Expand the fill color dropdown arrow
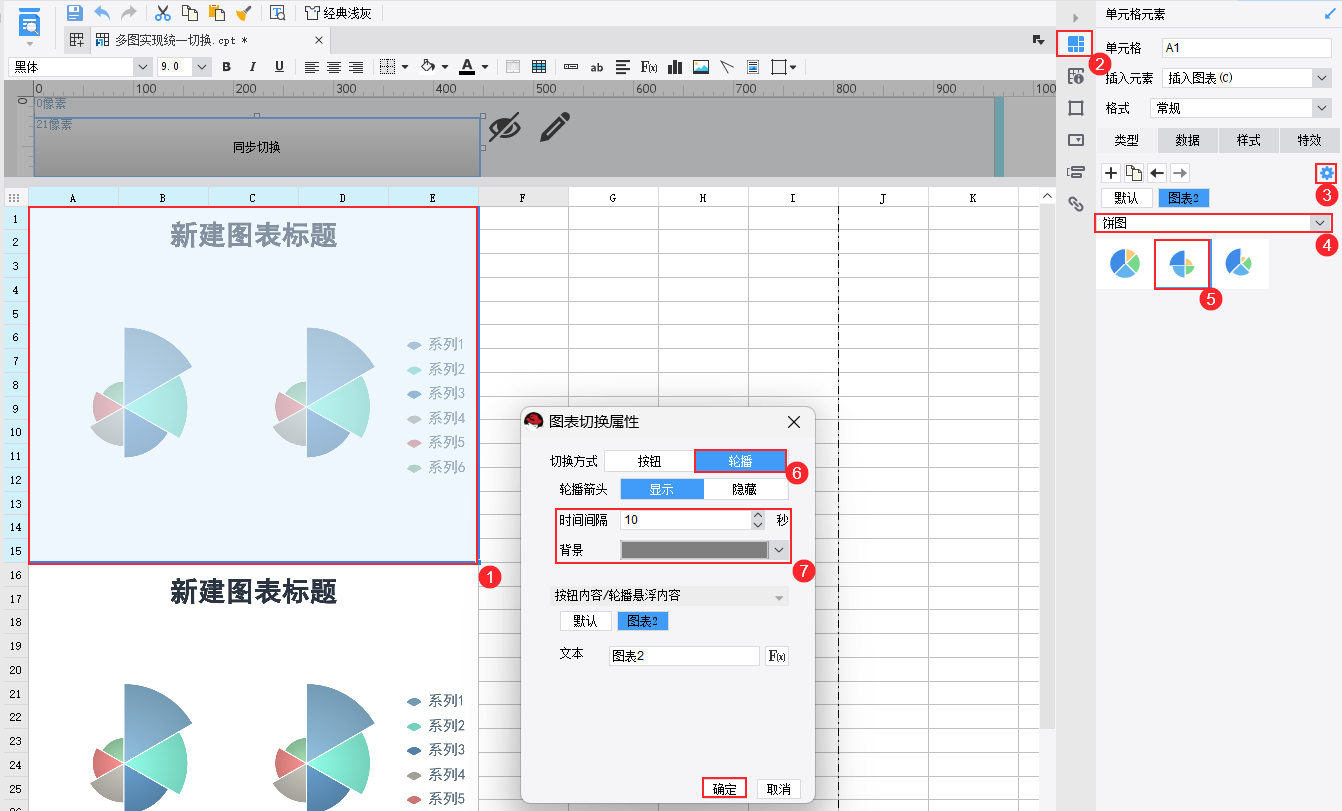This screenshot has width=1342, height=811. 446,67
